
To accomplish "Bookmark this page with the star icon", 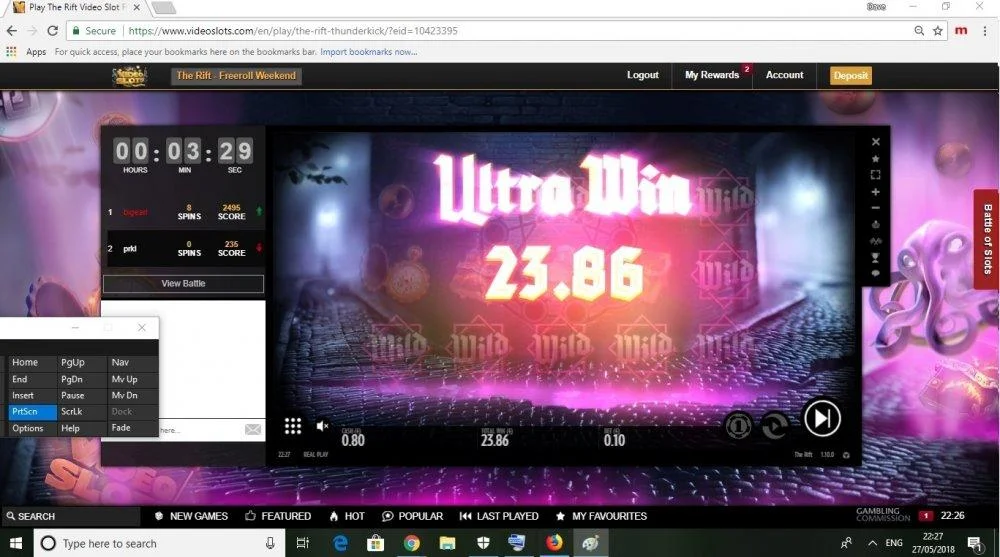I will point(938,31).
